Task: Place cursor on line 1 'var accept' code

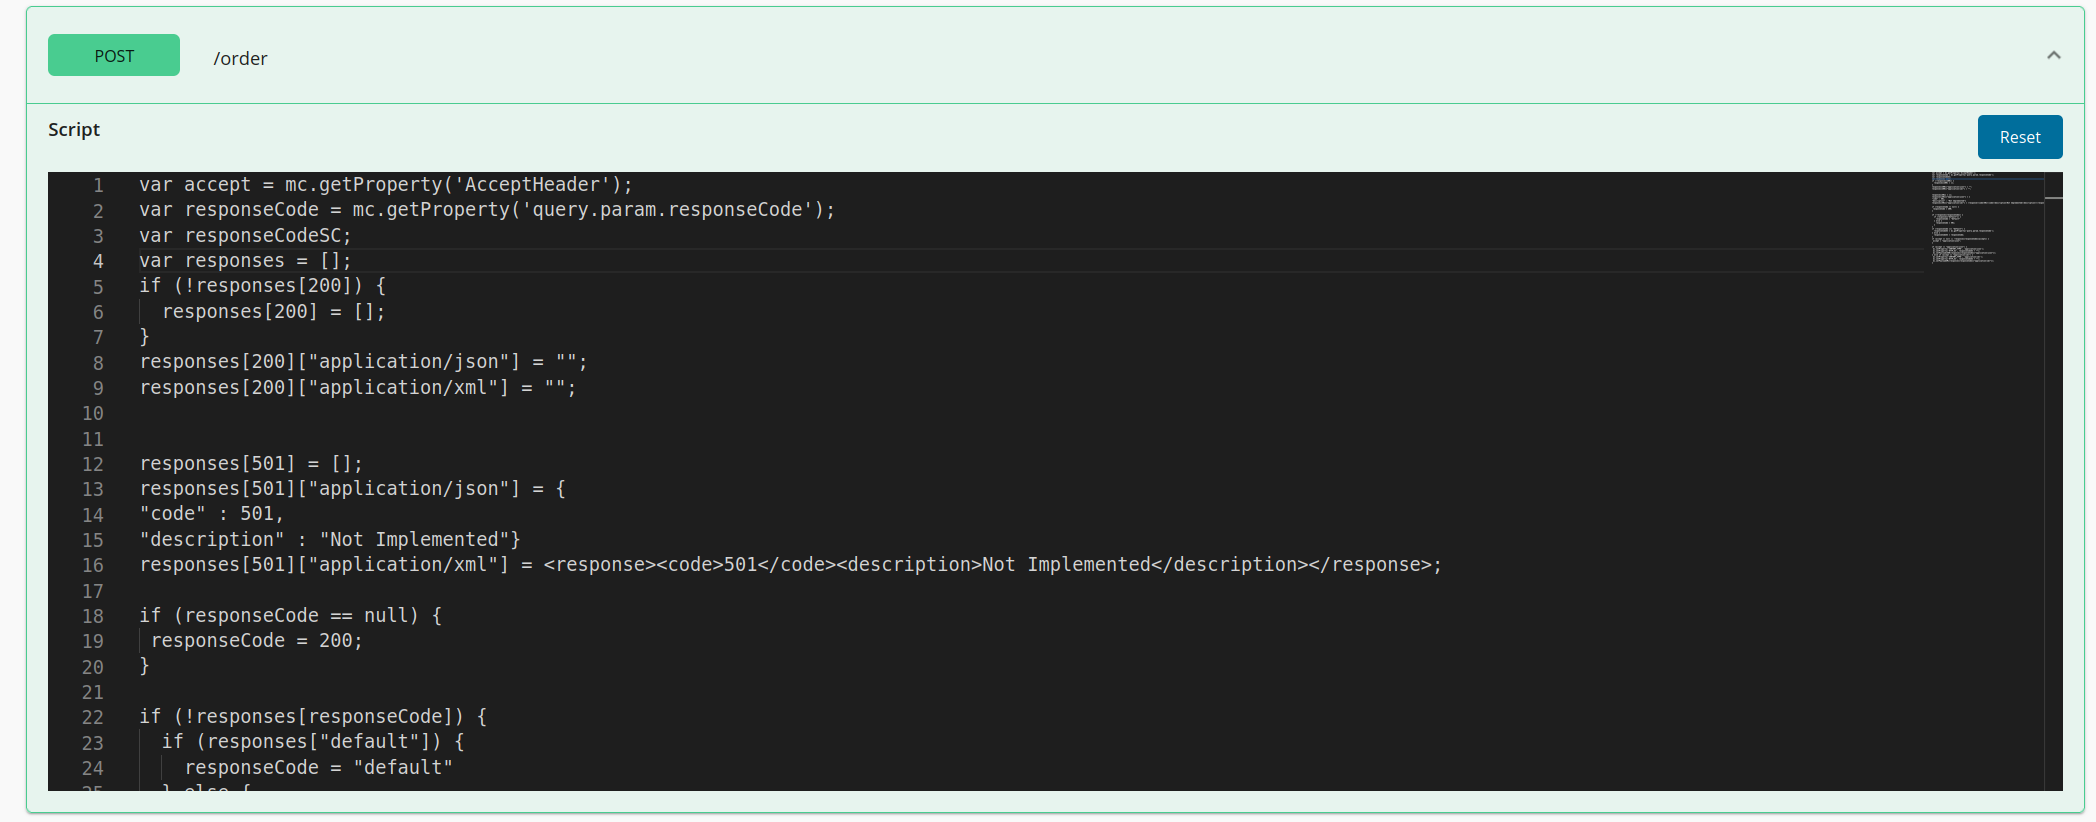Action: point(386,184)
